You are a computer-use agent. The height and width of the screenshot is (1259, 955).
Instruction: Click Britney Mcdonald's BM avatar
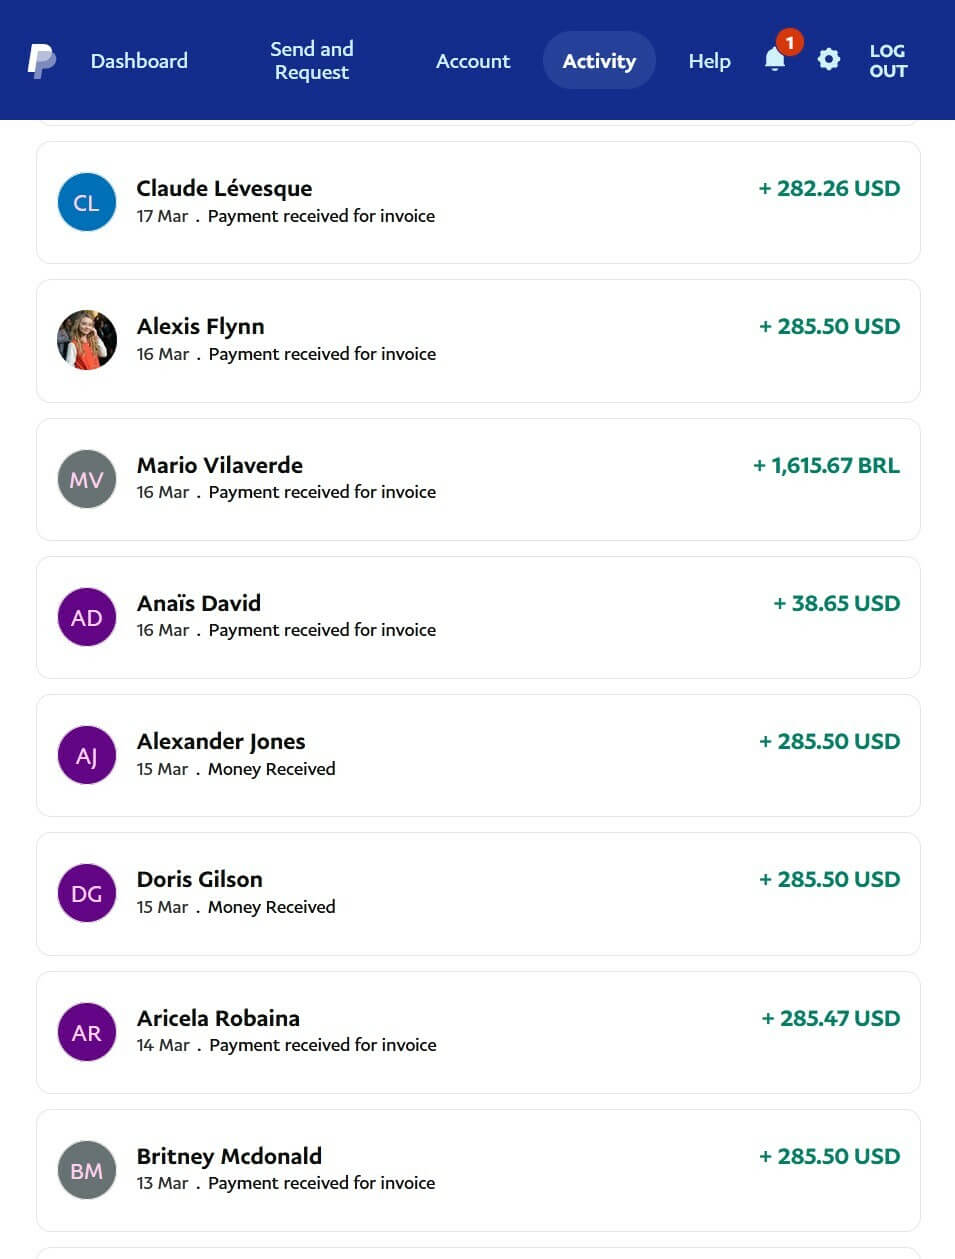(87, 1170)
